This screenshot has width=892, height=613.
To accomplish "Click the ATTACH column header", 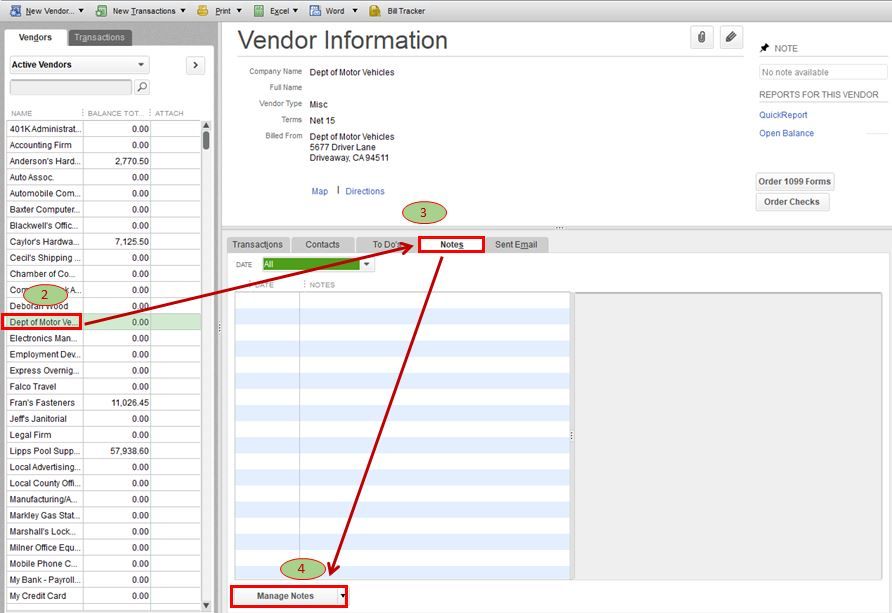I will coord(170,113).
